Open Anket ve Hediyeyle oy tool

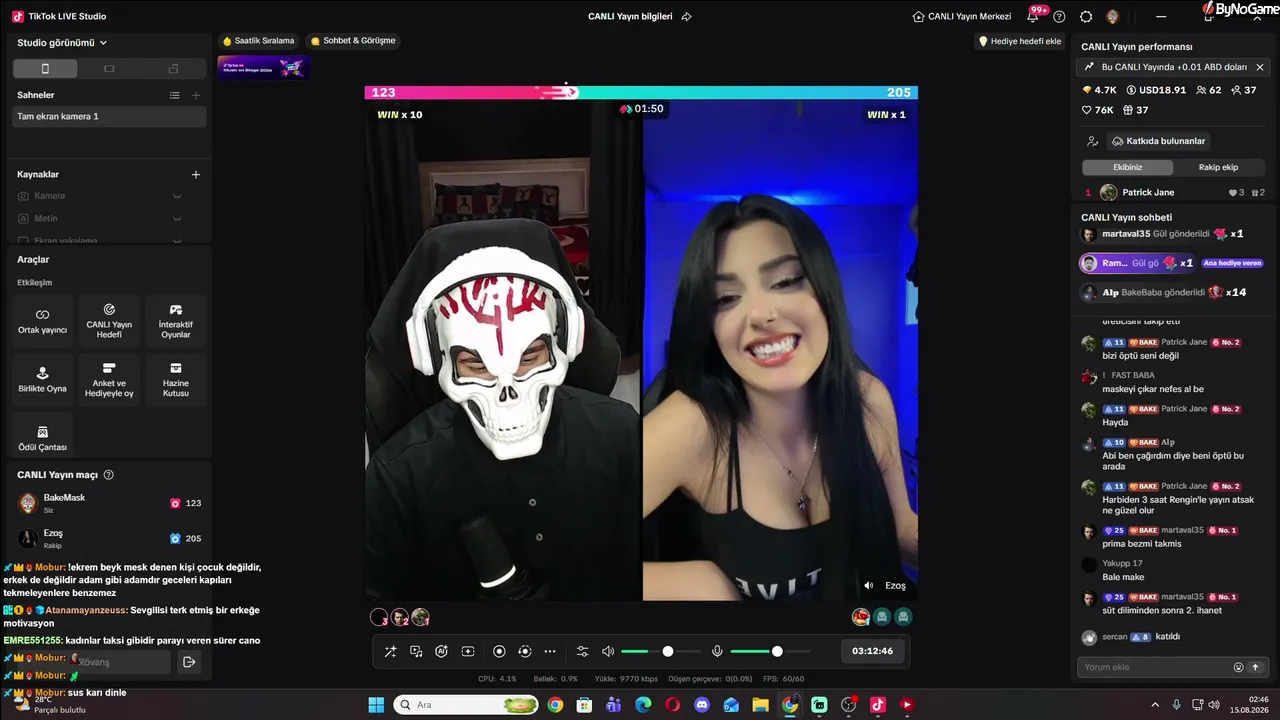(109, 380)
